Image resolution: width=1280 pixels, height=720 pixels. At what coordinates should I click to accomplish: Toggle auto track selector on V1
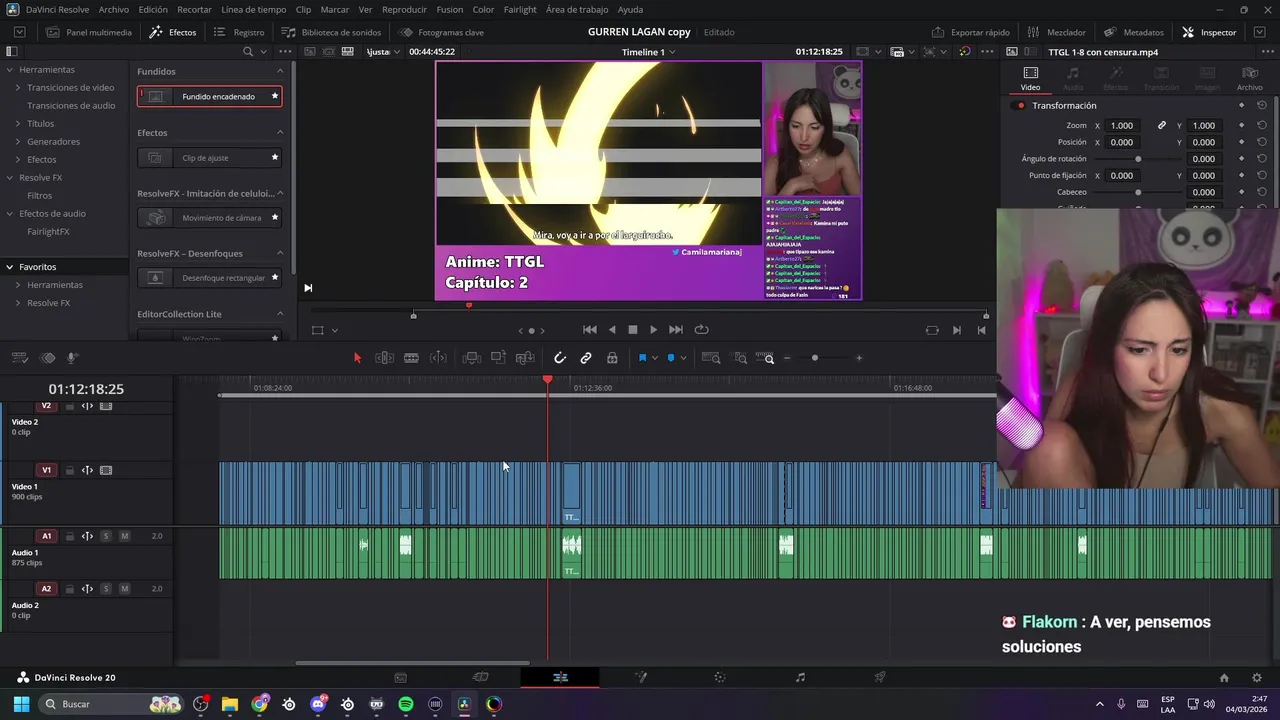pos(87,470)
